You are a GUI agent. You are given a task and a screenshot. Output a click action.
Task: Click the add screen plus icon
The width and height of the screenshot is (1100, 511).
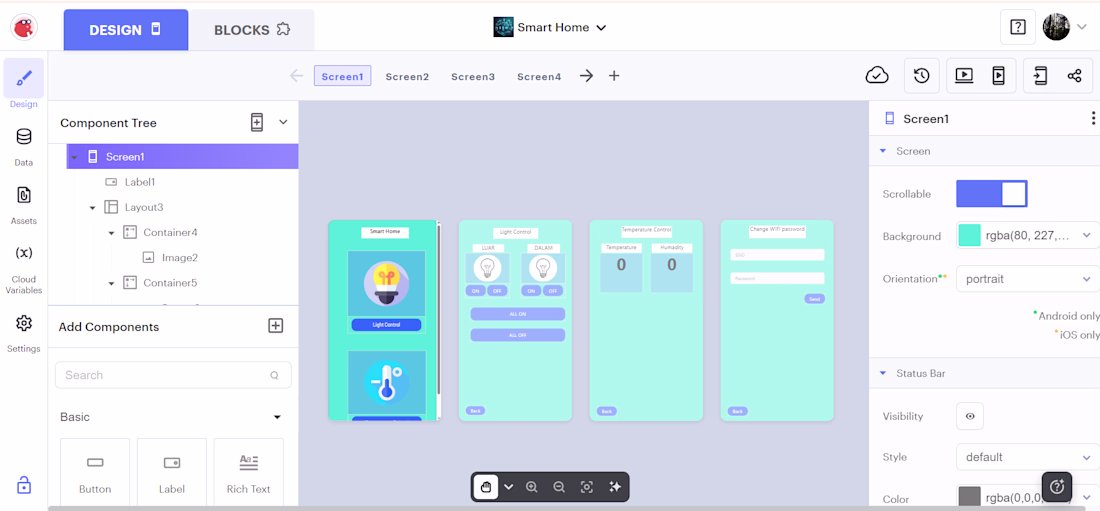coord(614,76)
